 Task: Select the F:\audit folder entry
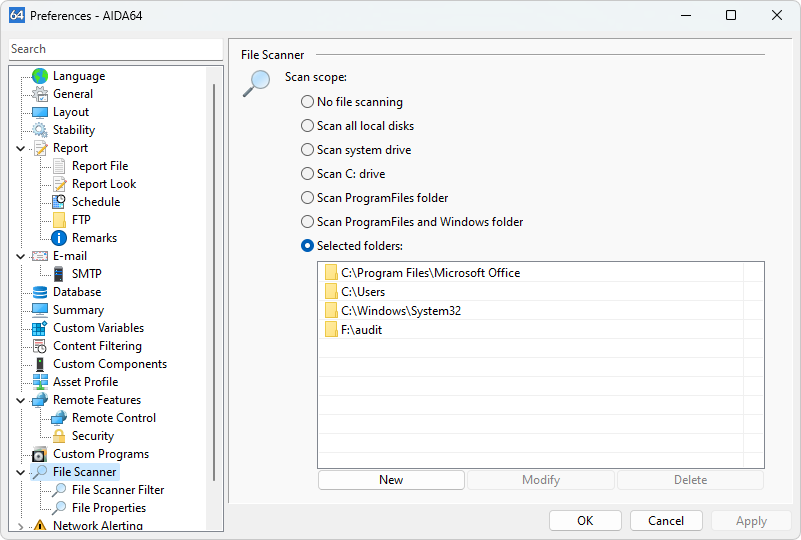361,330
